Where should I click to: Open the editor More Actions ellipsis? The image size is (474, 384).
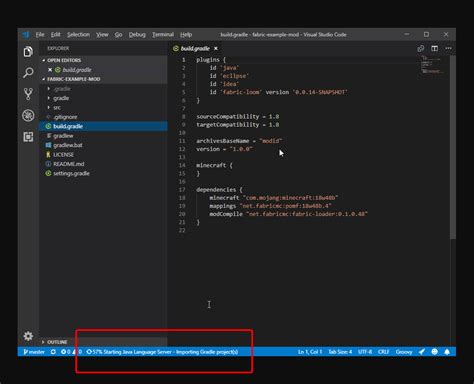448,48
